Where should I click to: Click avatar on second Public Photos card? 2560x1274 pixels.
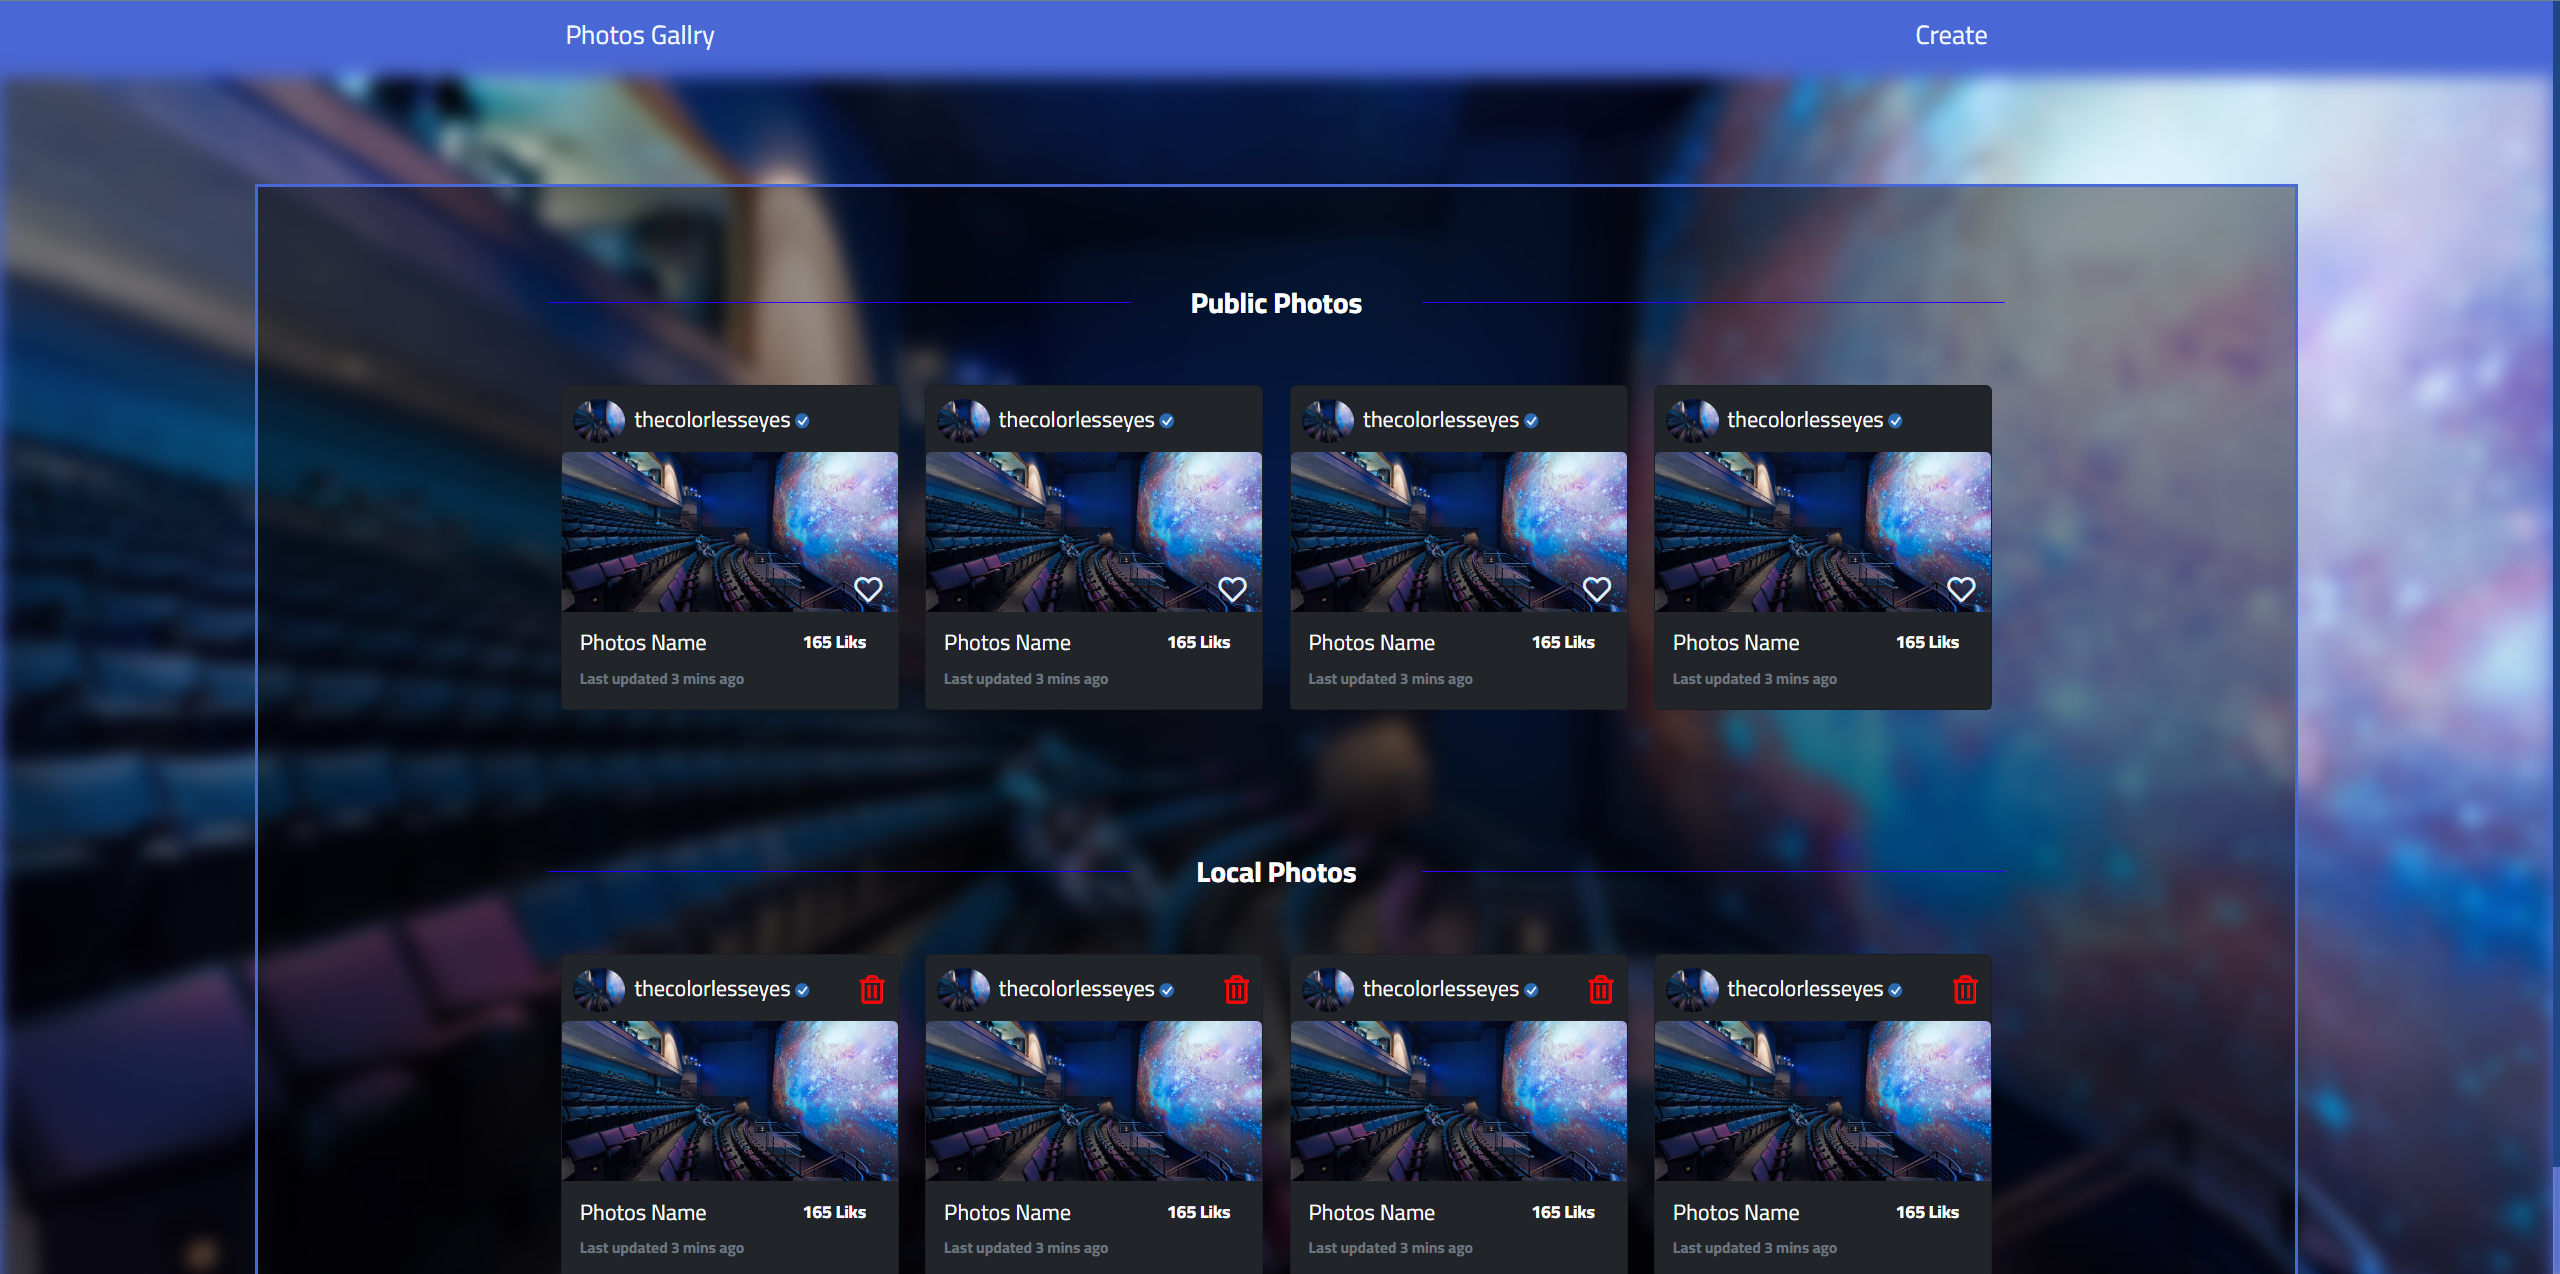click(x=963, y=420)
